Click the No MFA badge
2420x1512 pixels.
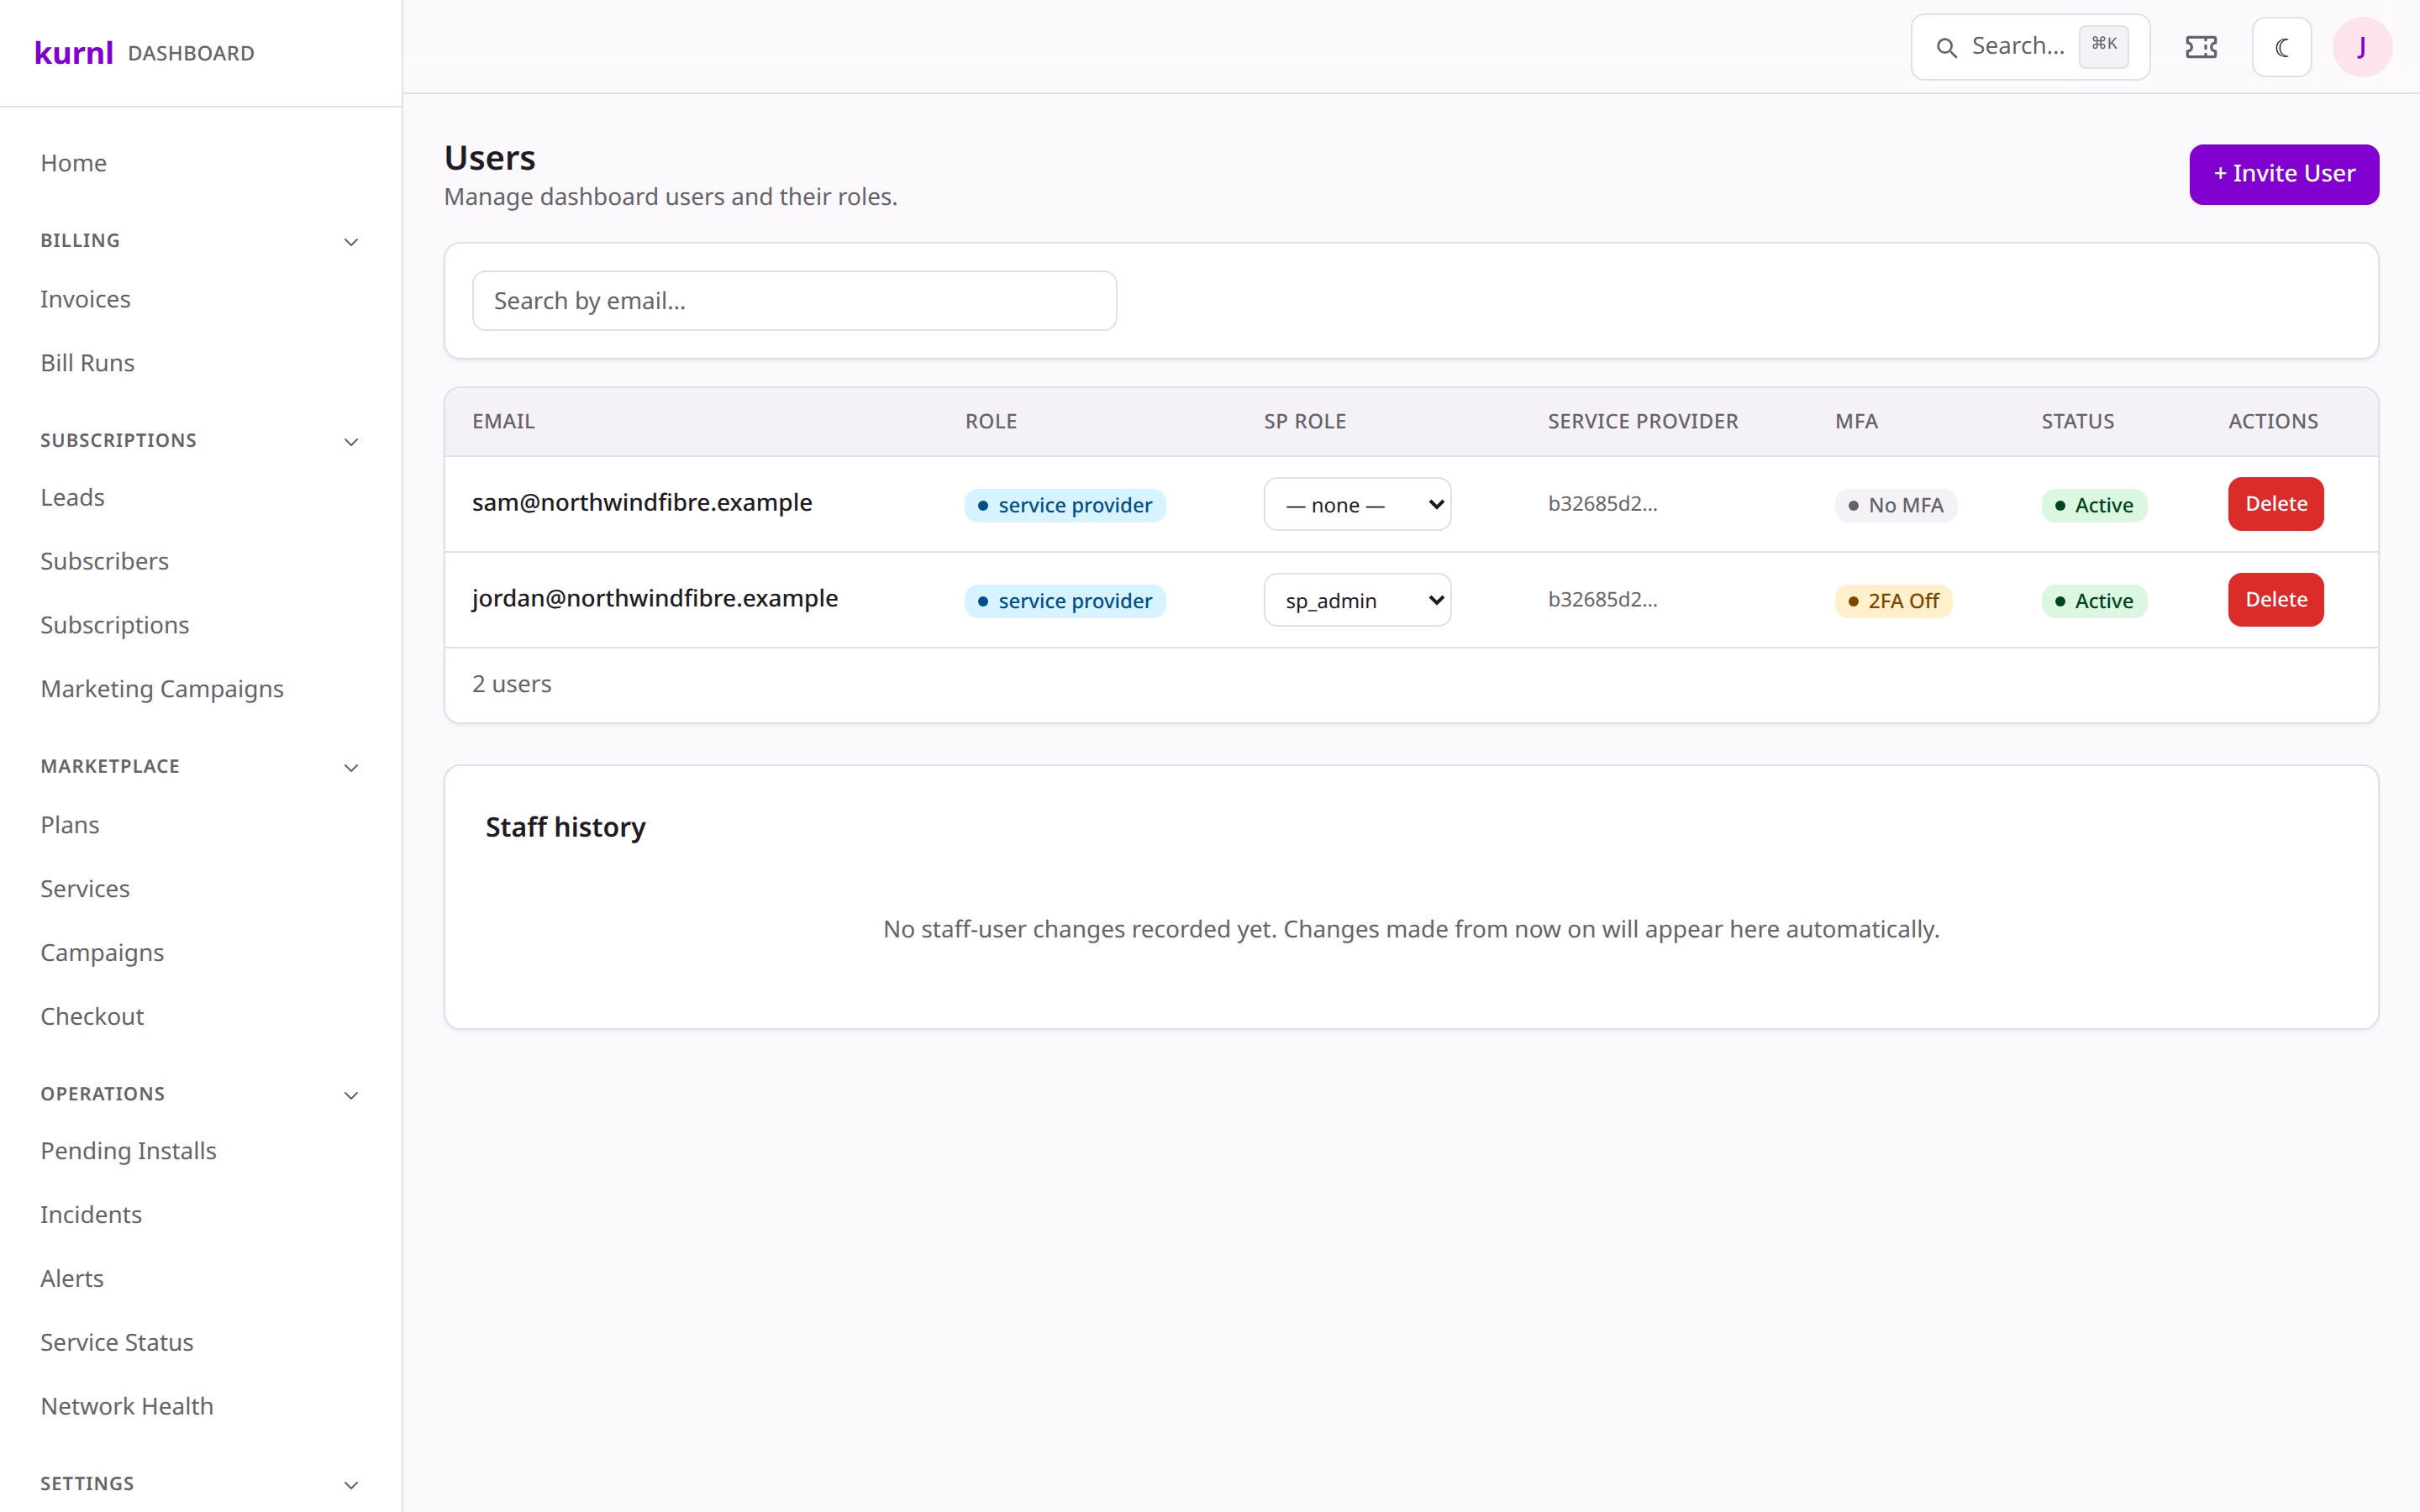coord(1896,505)
